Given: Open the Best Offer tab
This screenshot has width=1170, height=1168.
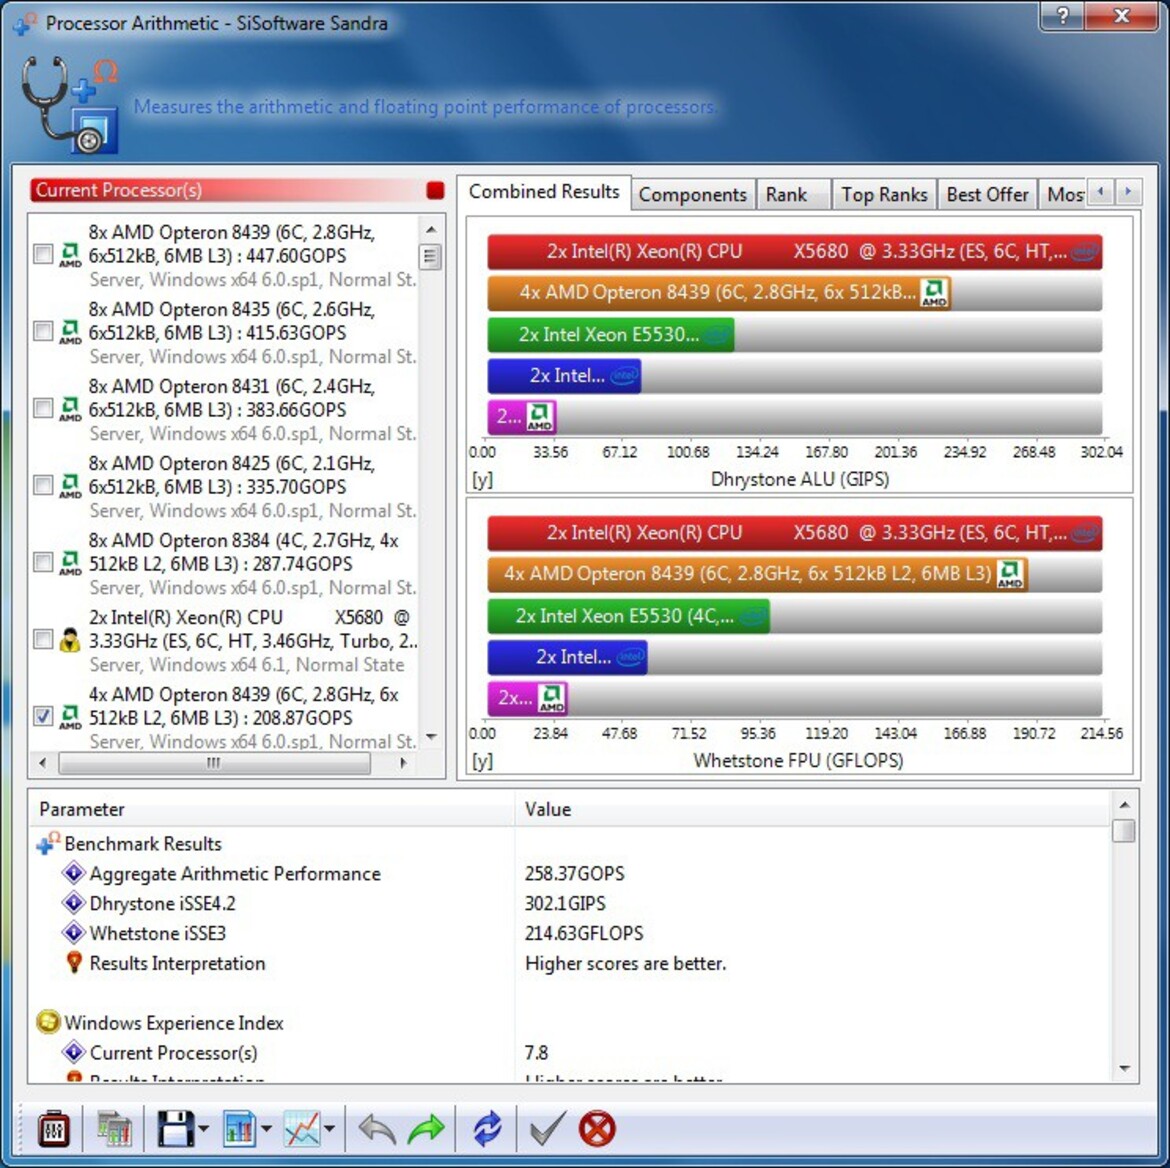Looking at the screenshot, I should [987, 195].
